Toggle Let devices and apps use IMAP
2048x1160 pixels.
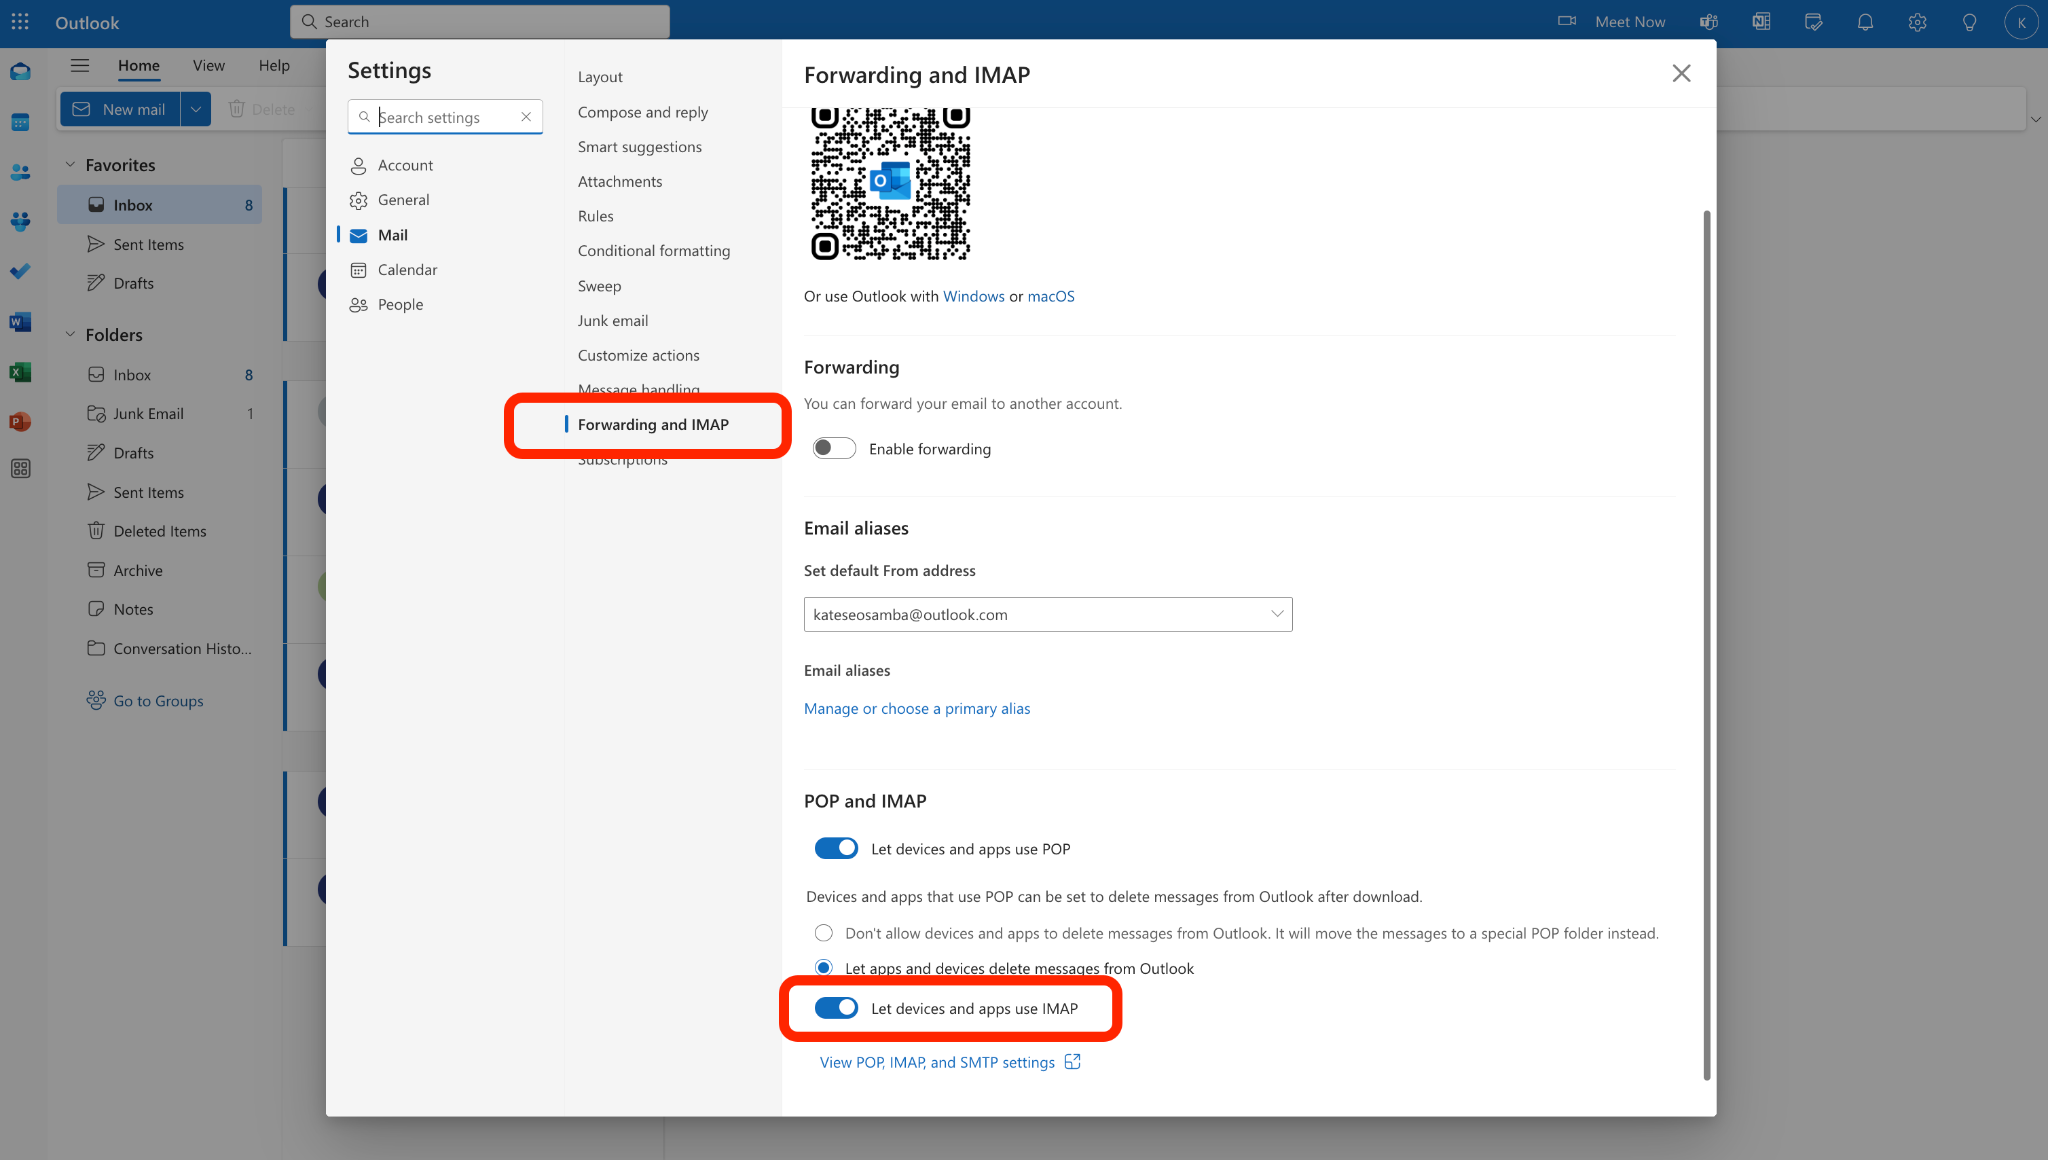(836, 1008)
